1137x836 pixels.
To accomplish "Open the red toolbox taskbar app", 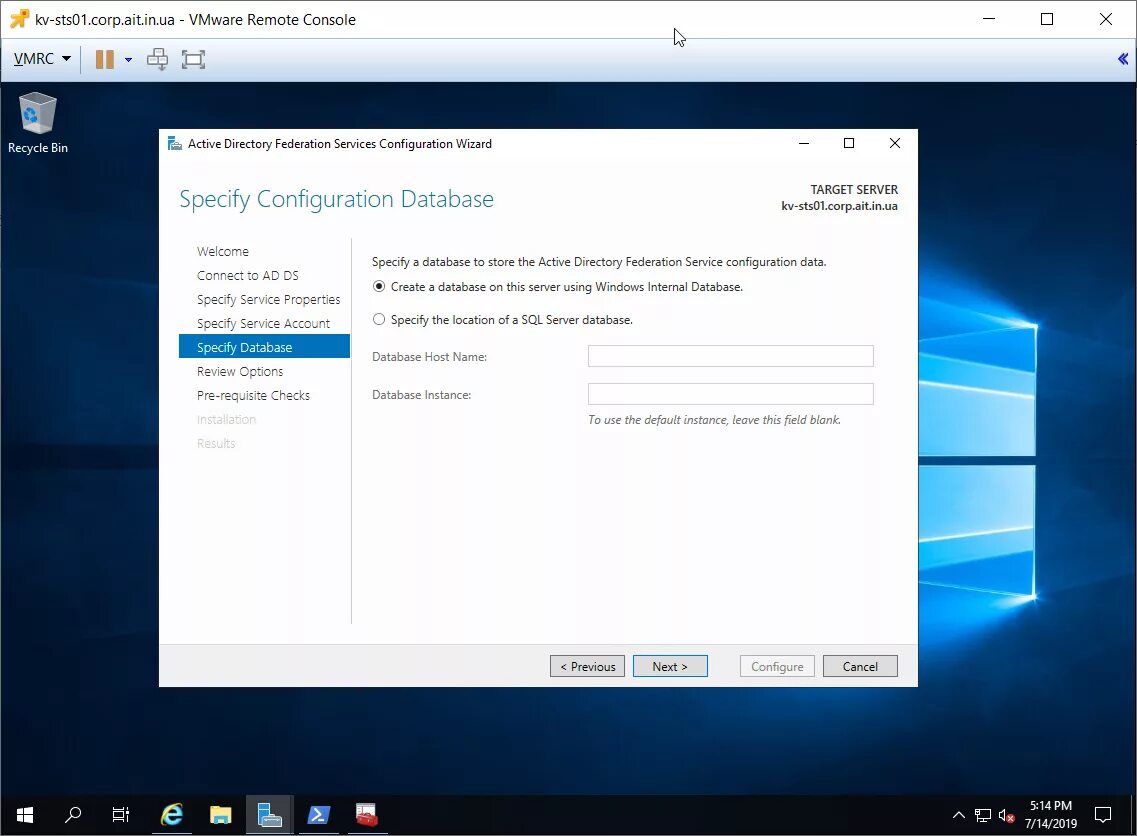I will click(x=367, y=815).
